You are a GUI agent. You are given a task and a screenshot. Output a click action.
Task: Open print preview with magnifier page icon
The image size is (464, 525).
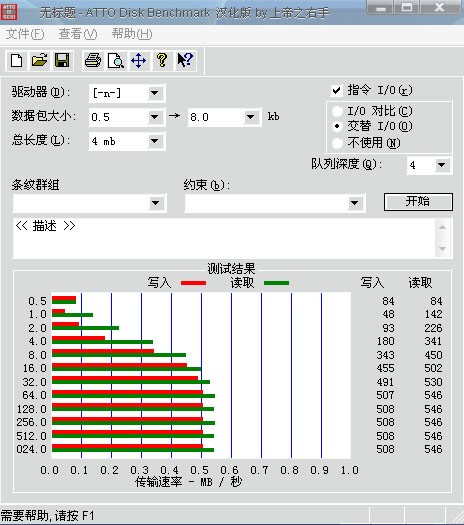(116, 61)
